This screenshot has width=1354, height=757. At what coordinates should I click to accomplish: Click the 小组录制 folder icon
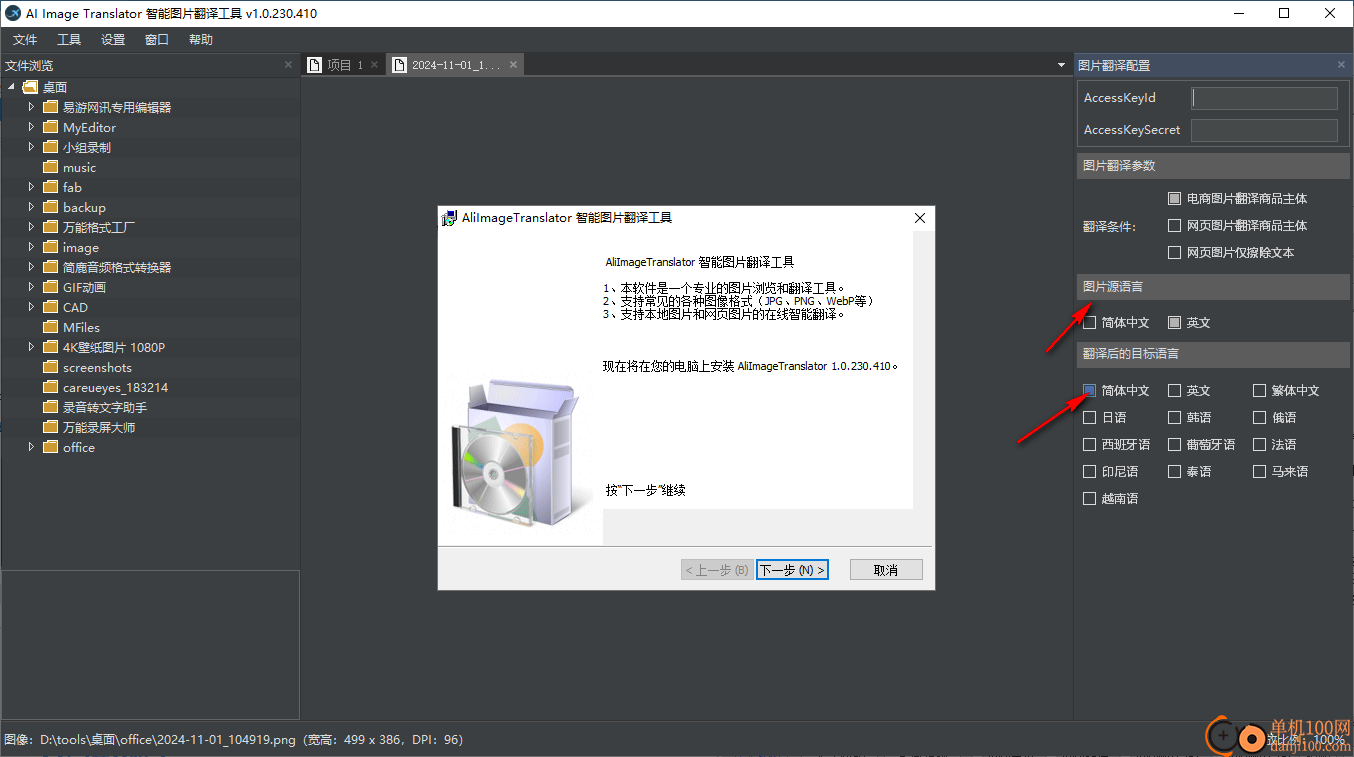click(51, 147)
